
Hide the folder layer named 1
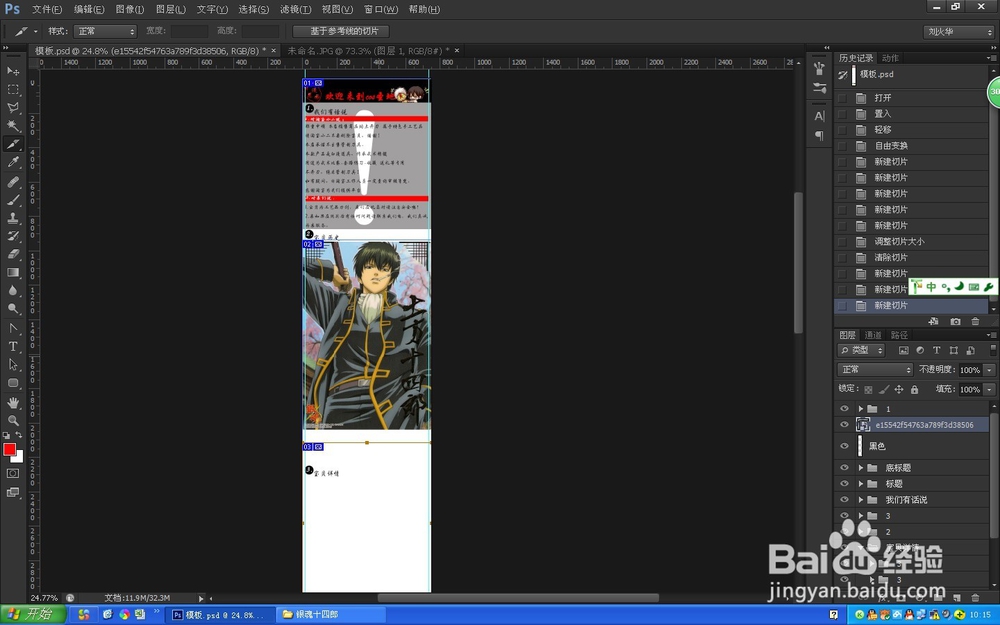[x=844, y=408]
